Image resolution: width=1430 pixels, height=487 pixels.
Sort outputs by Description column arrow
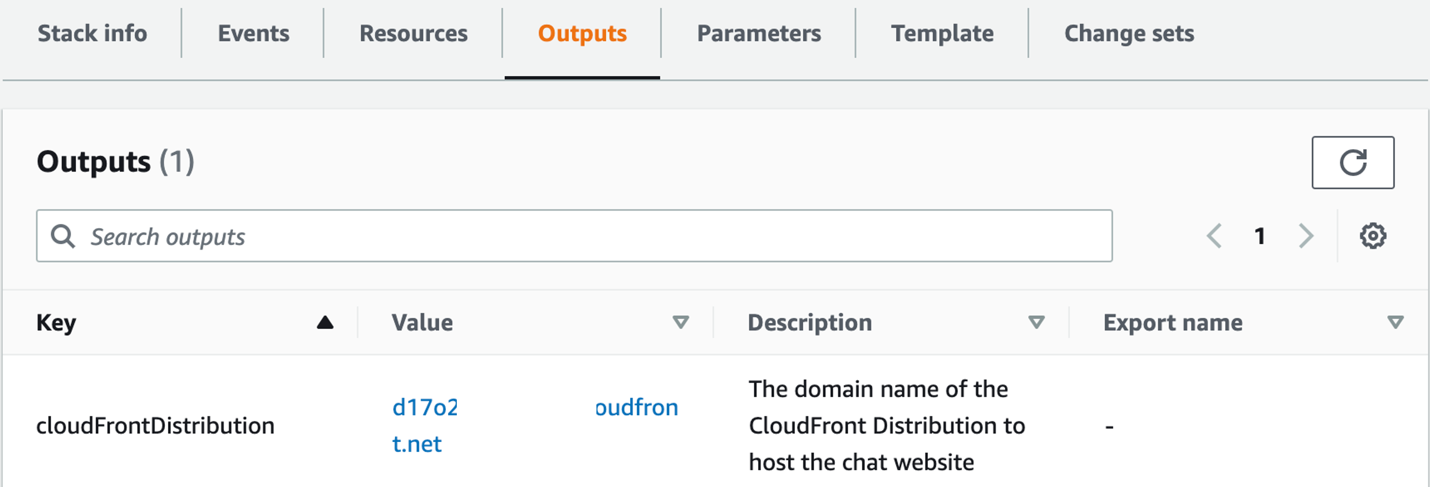coord(1037,322)
